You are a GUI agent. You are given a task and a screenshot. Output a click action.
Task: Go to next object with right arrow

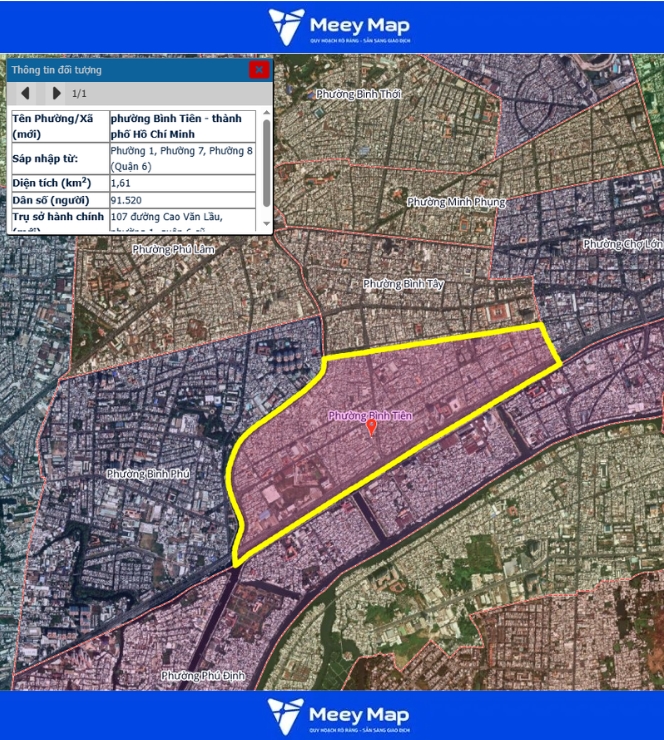point(56,94)
